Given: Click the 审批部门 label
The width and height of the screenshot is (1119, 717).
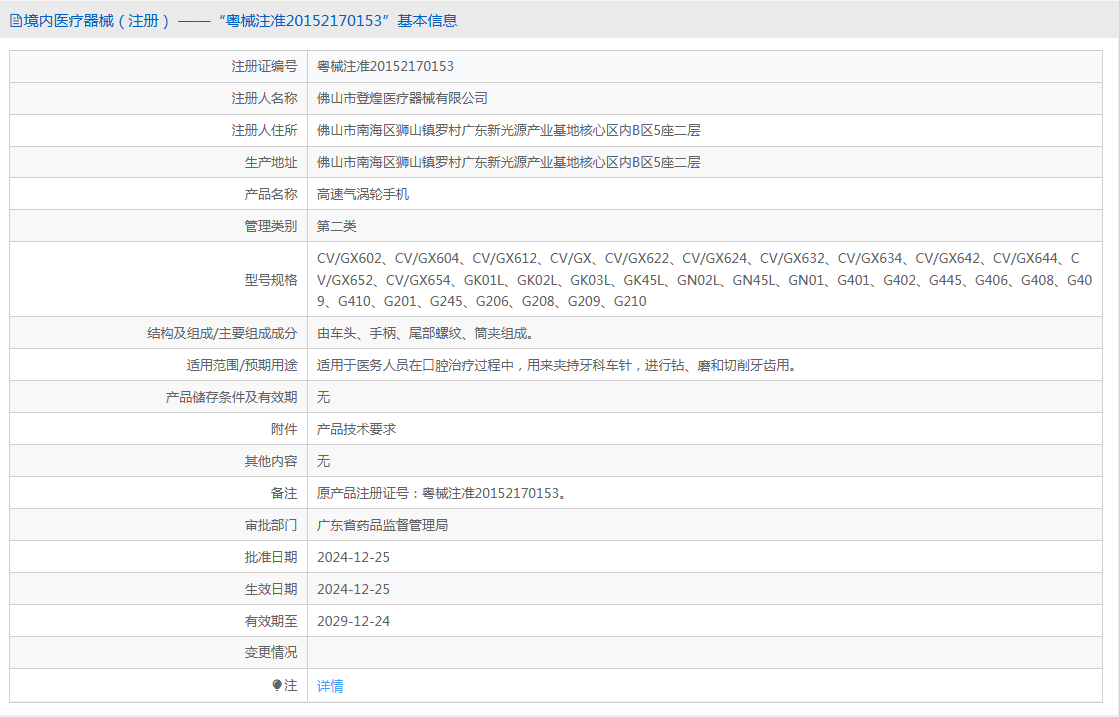Looking at the screenshot, I should 270,526.
